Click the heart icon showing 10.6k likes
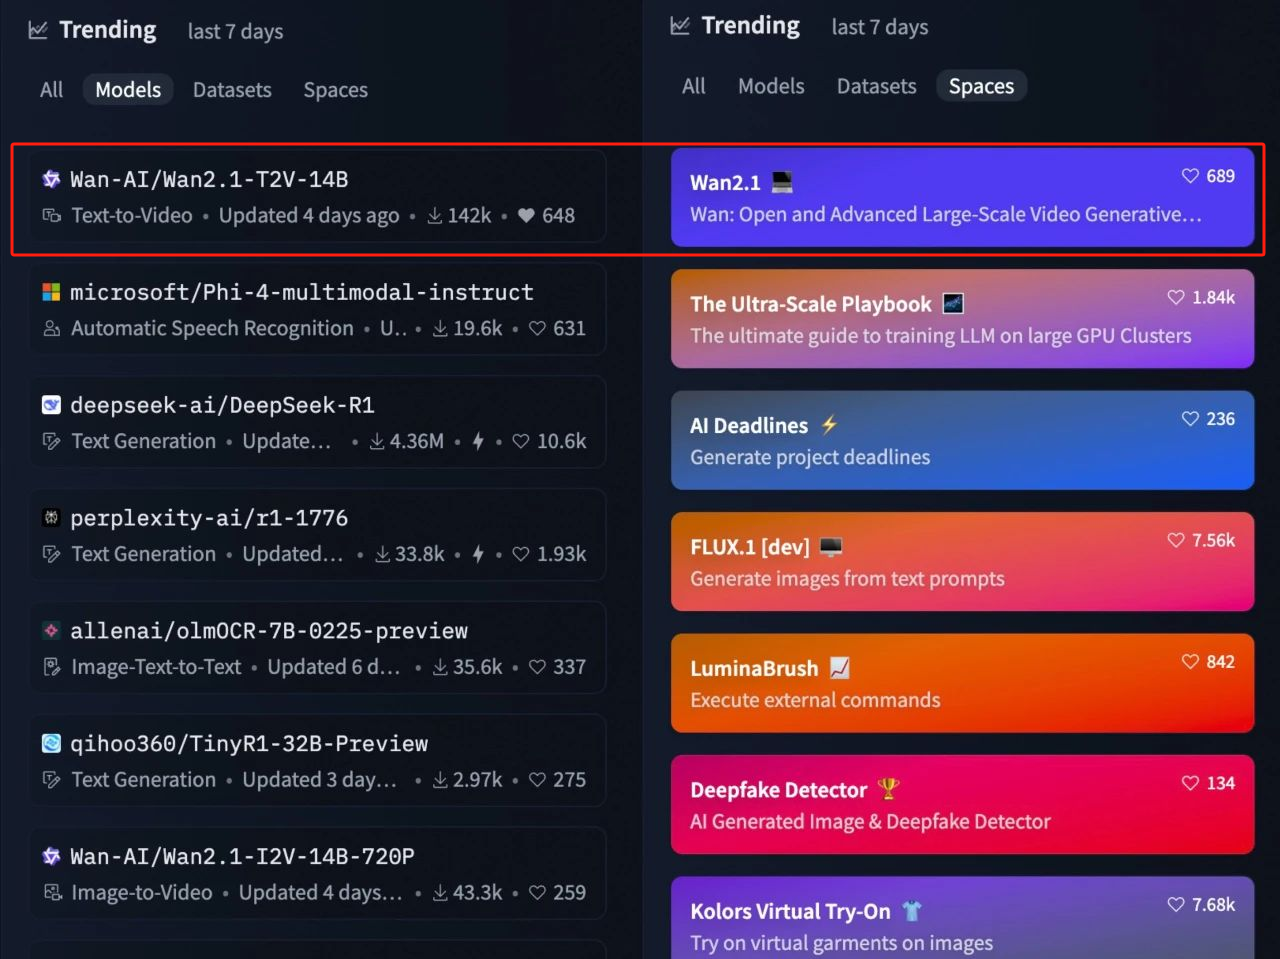1280x959 pixels. (521, 441)
